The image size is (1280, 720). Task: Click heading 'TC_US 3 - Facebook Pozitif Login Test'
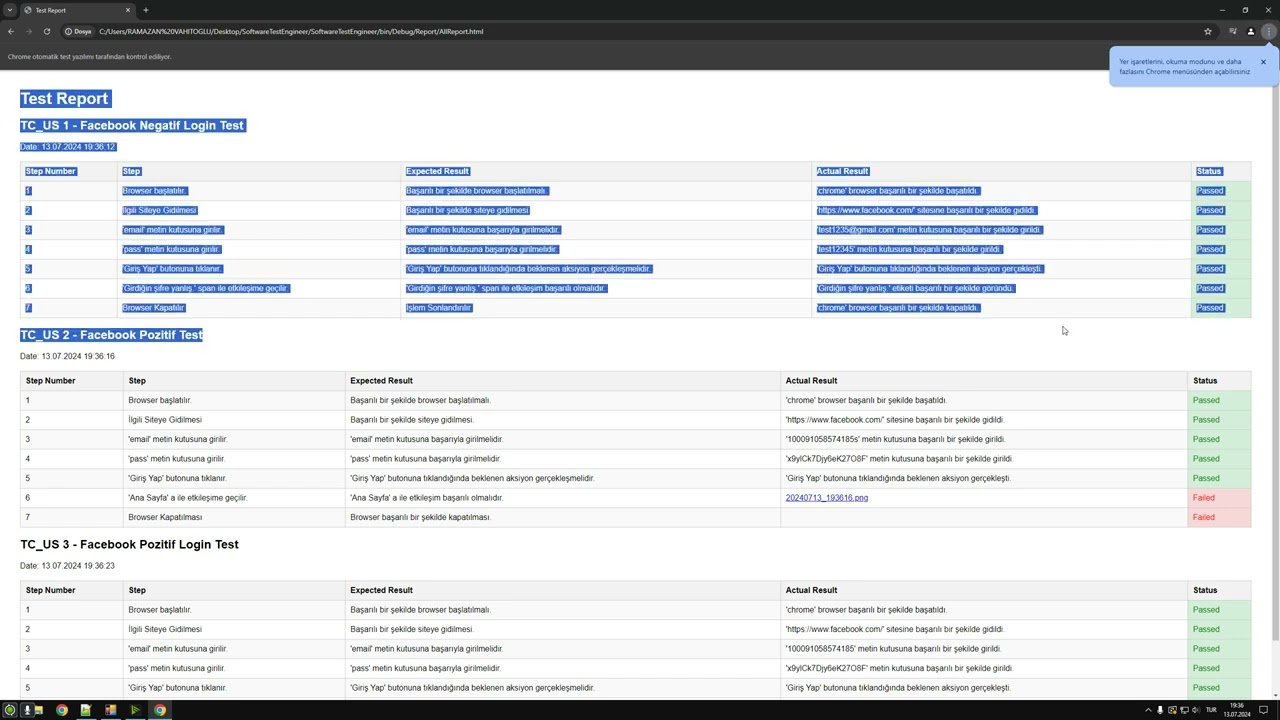129,545
